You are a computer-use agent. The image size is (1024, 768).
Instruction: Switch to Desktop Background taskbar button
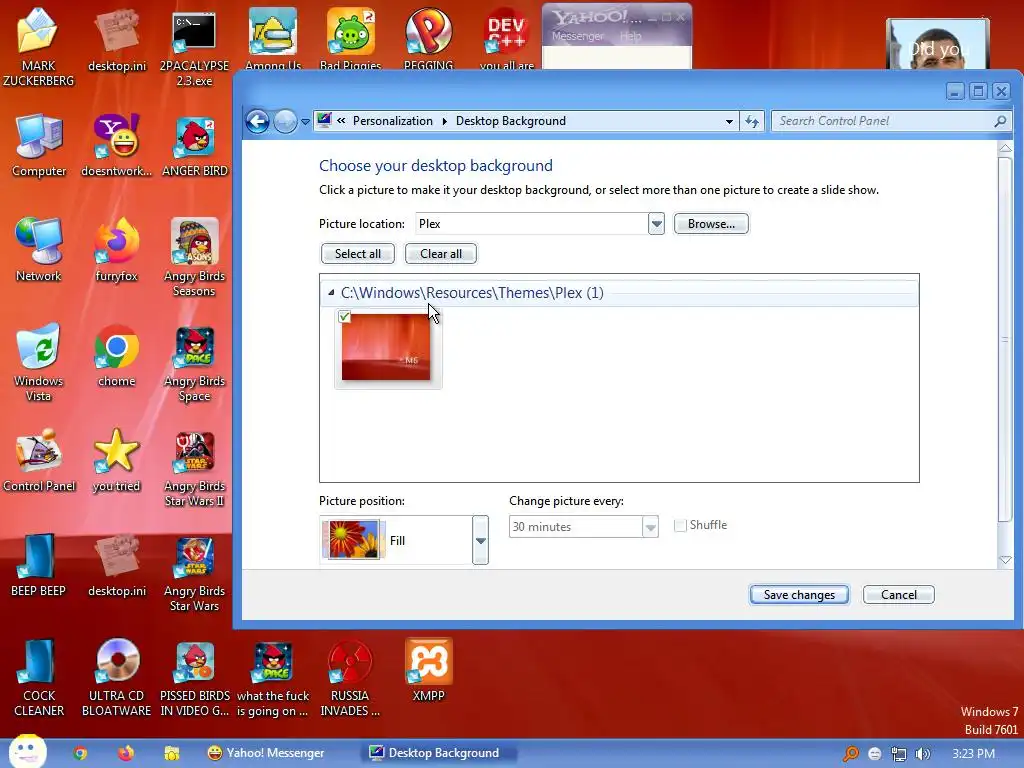pos(439,753)
